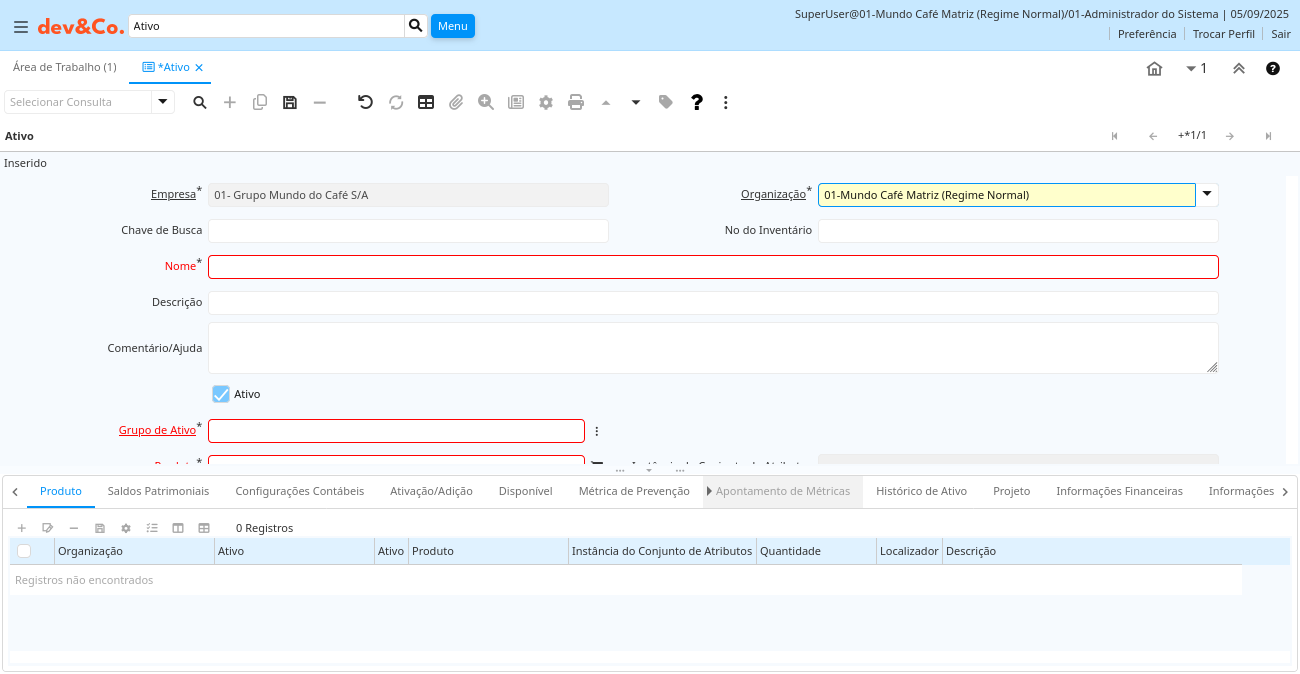Open the Configurações Contábeis tab
1300x674 pixels.
300,491
